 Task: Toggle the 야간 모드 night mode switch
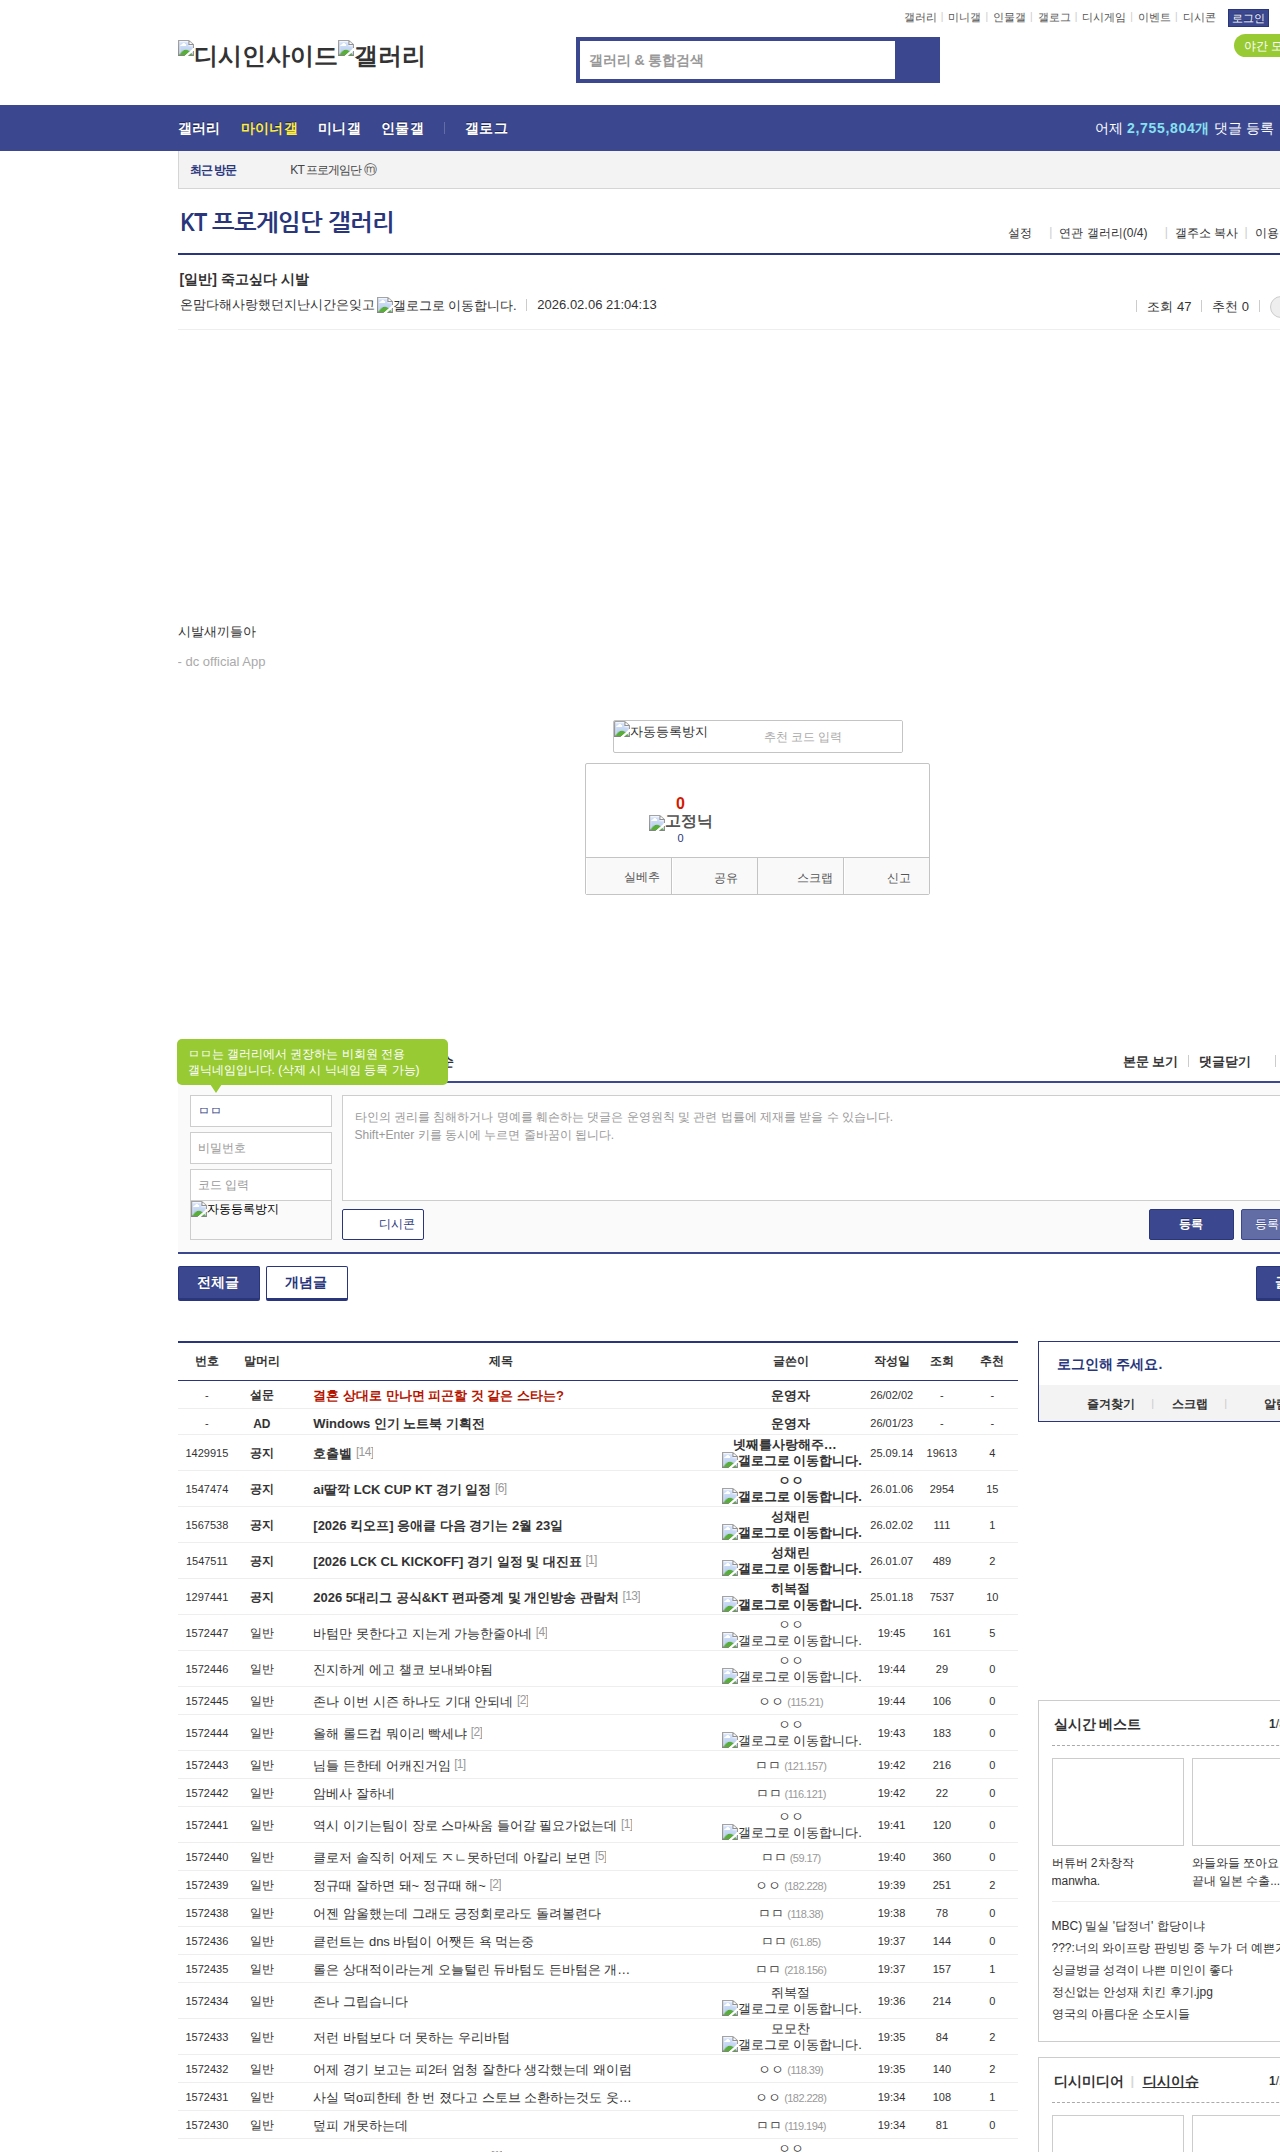[x=1258, y=46]
